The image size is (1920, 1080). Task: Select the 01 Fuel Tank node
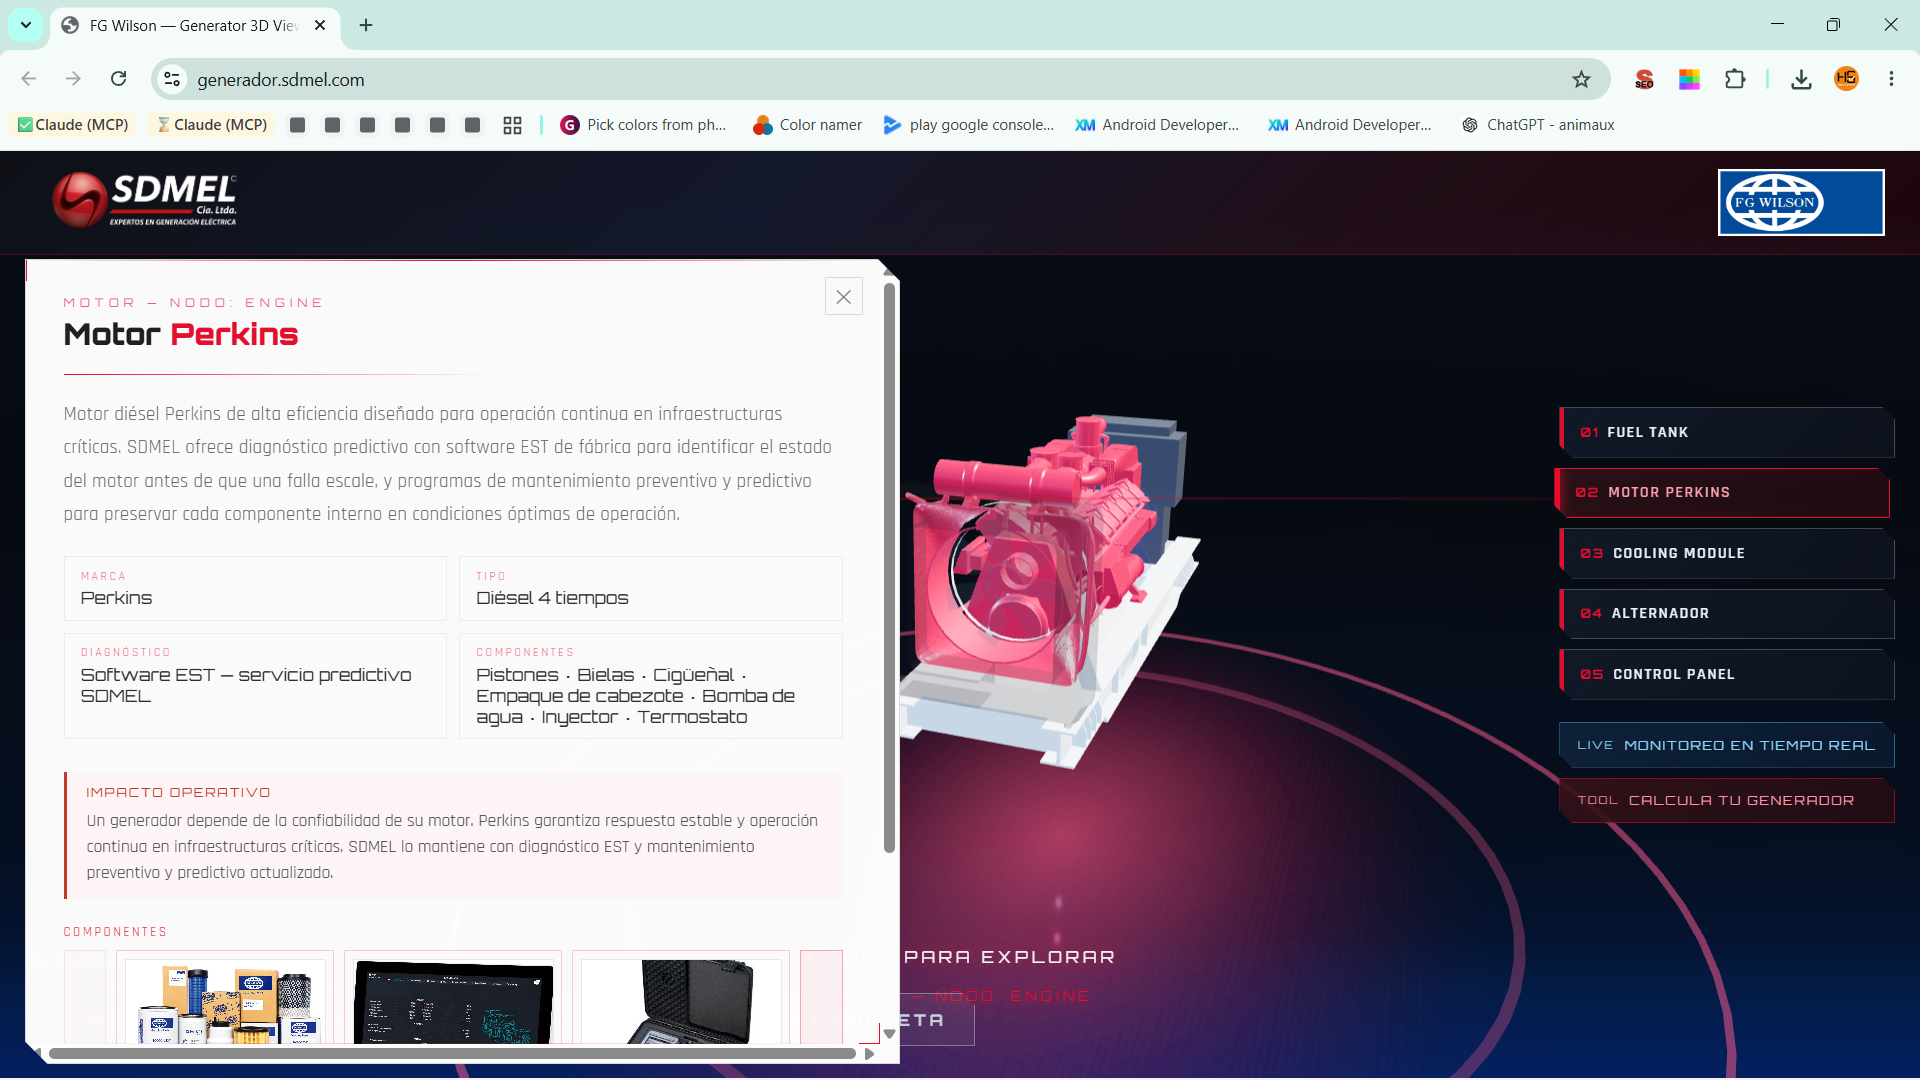(x=1726, y=432)
